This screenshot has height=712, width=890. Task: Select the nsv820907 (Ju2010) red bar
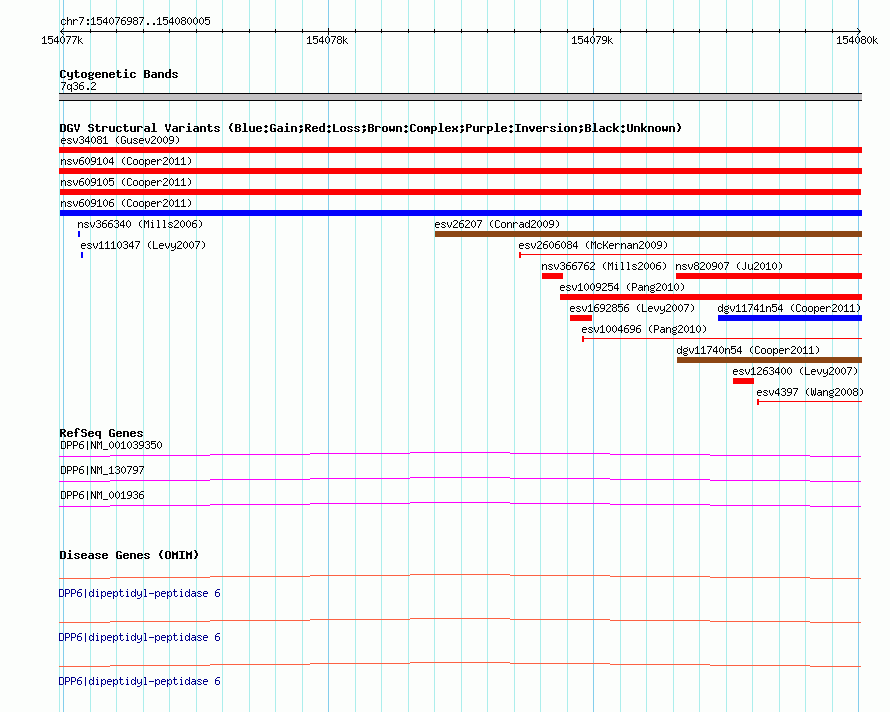coord(769,276)
